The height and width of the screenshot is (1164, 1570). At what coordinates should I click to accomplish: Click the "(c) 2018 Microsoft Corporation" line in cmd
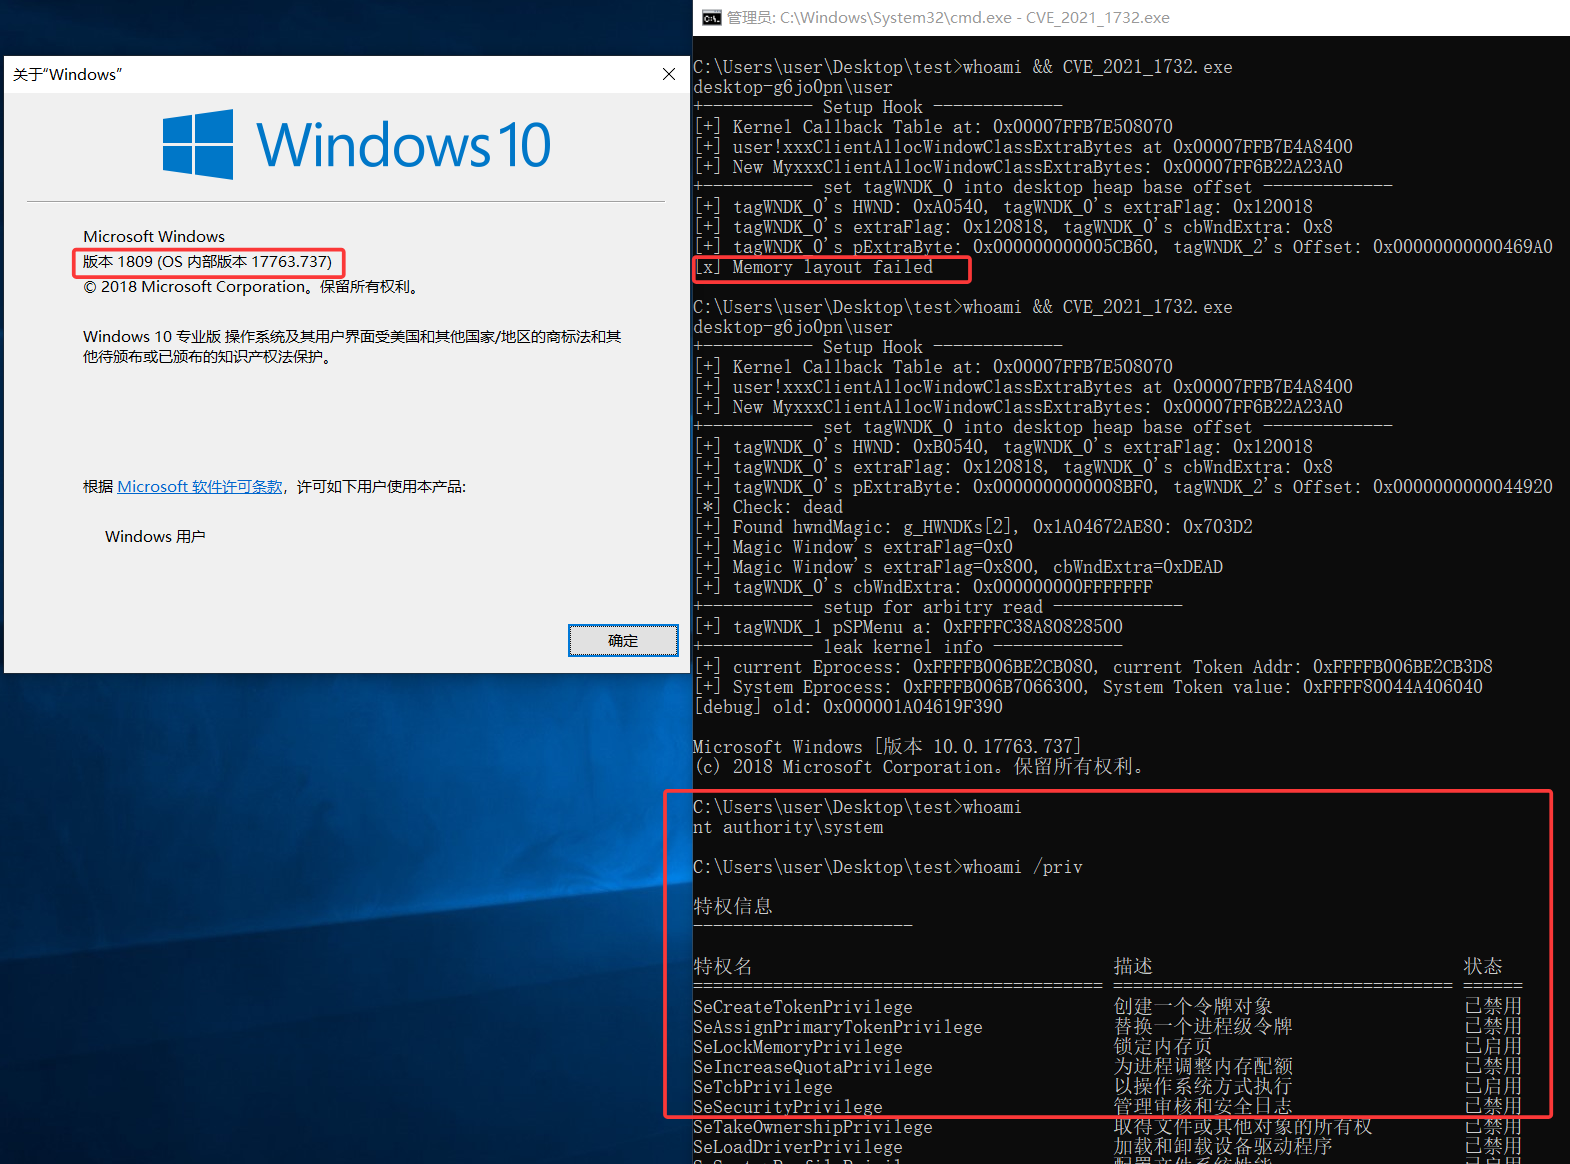coord(918,767)
